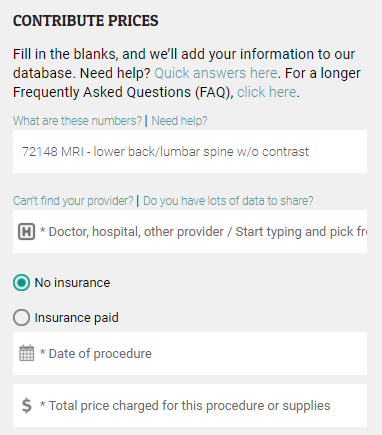Click the hospital H icon in provider field
The width and height of the screenshot is (382, 435).
pyautogui.click(x=26, y=232)
